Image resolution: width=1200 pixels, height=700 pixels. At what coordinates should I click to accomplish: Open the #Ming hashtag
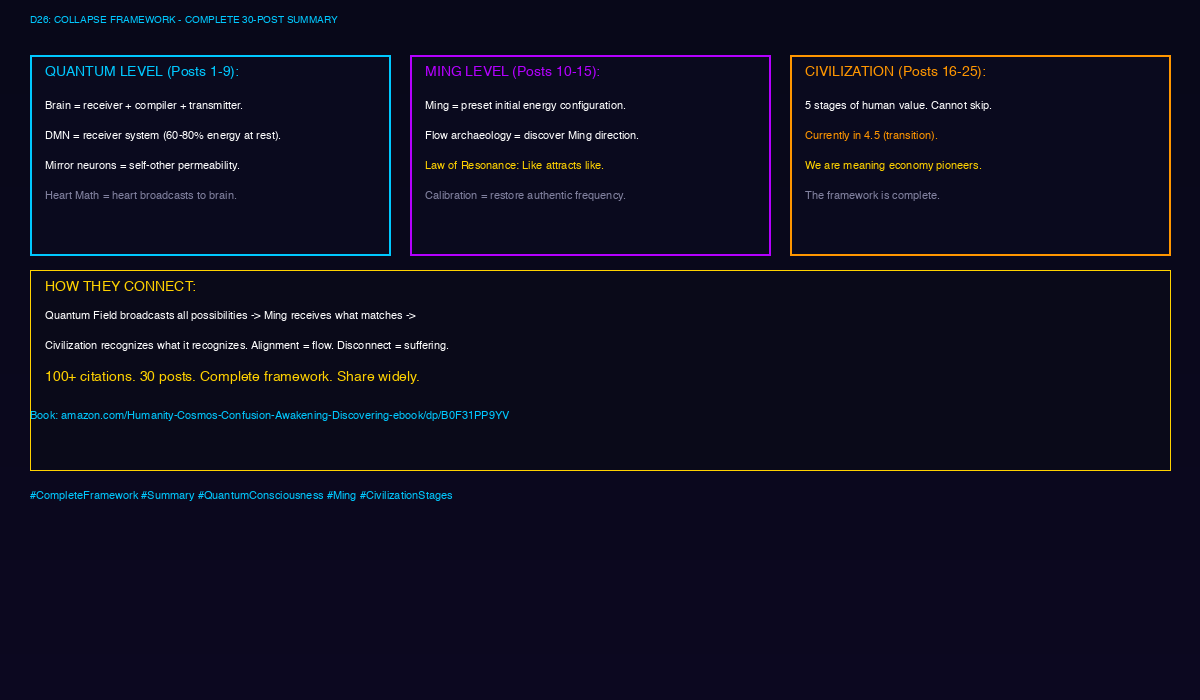pyautogui.click(x=341, y=495)
